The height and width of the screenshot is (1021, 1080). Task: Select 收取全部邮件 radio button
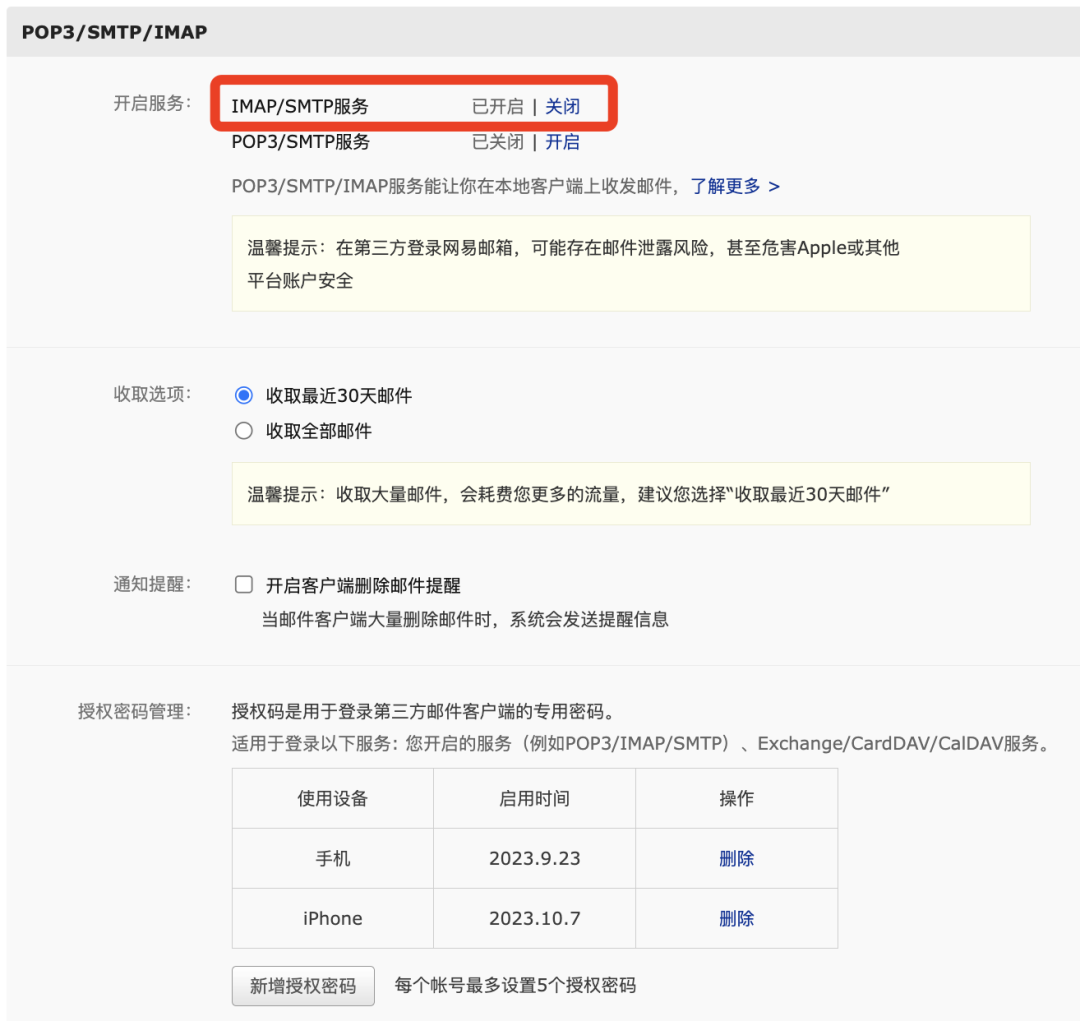pos(244,431)
